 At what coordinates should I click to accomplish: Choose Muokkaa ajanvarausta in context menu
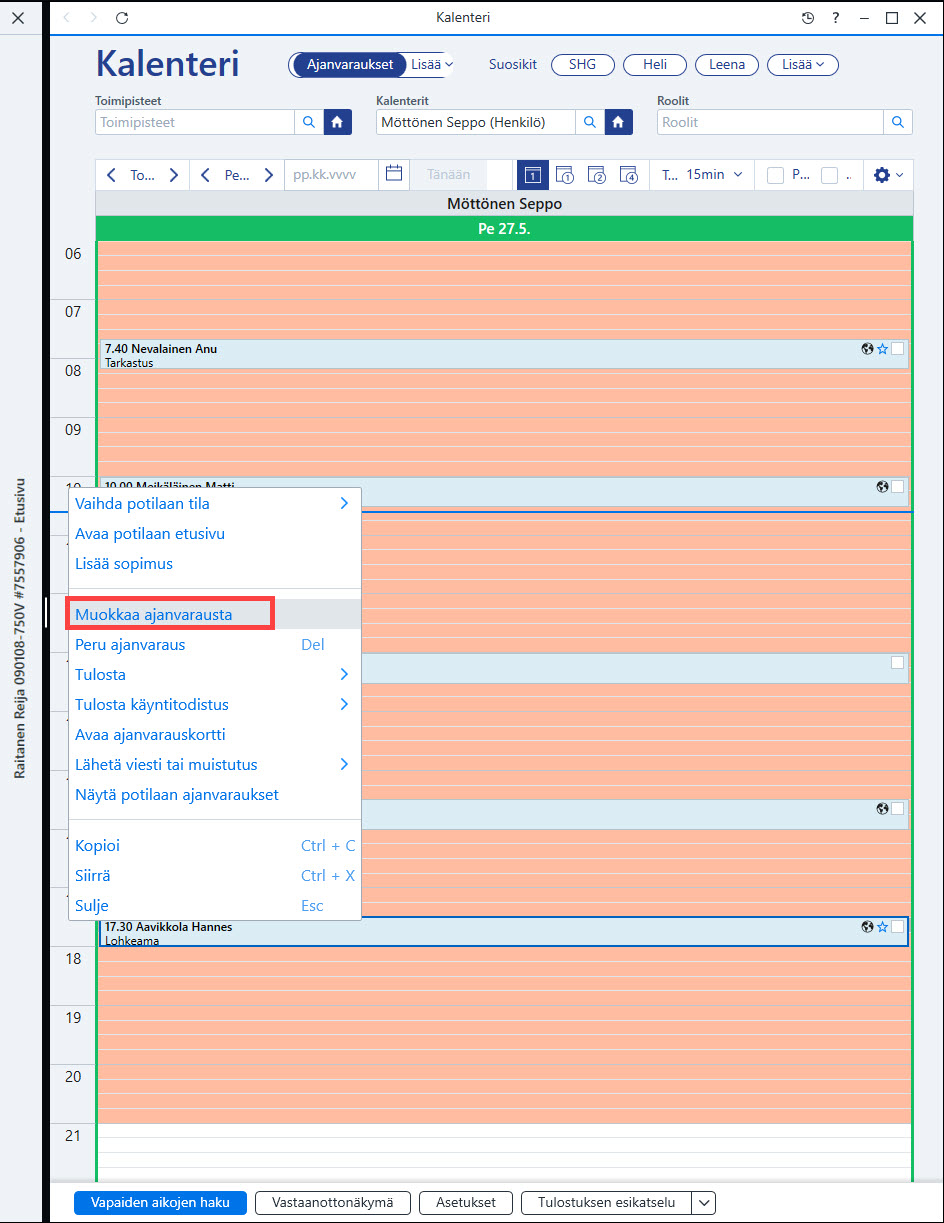pos(214,615)
